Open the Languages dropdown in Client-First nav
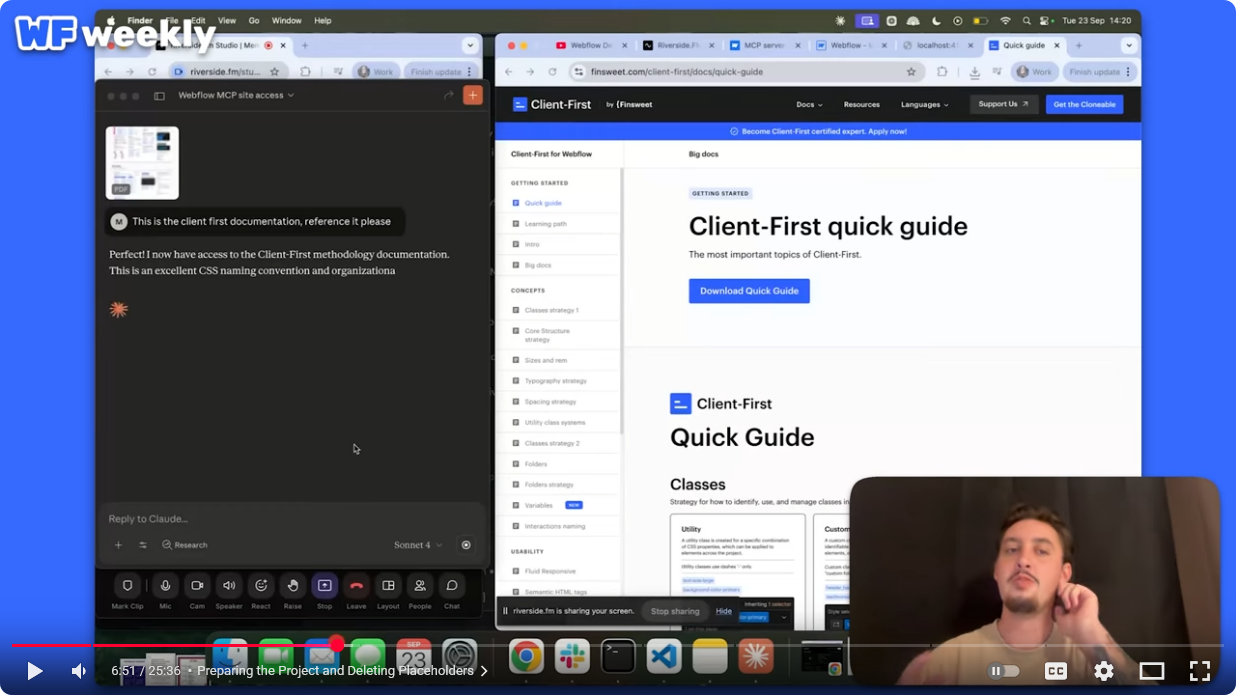This screenshot has height=695, width=1236. point(925,104)
